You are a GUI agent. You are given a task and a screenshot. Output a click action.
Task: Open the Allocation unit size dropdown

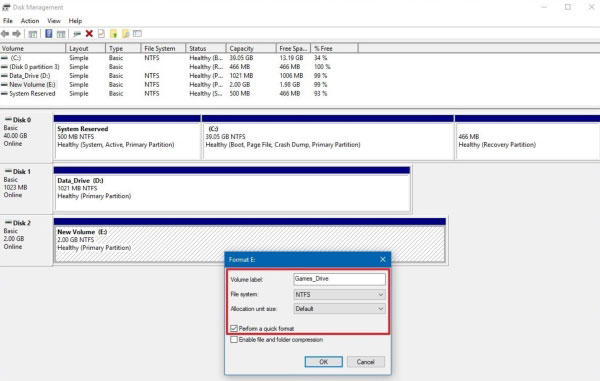point(339,309)
